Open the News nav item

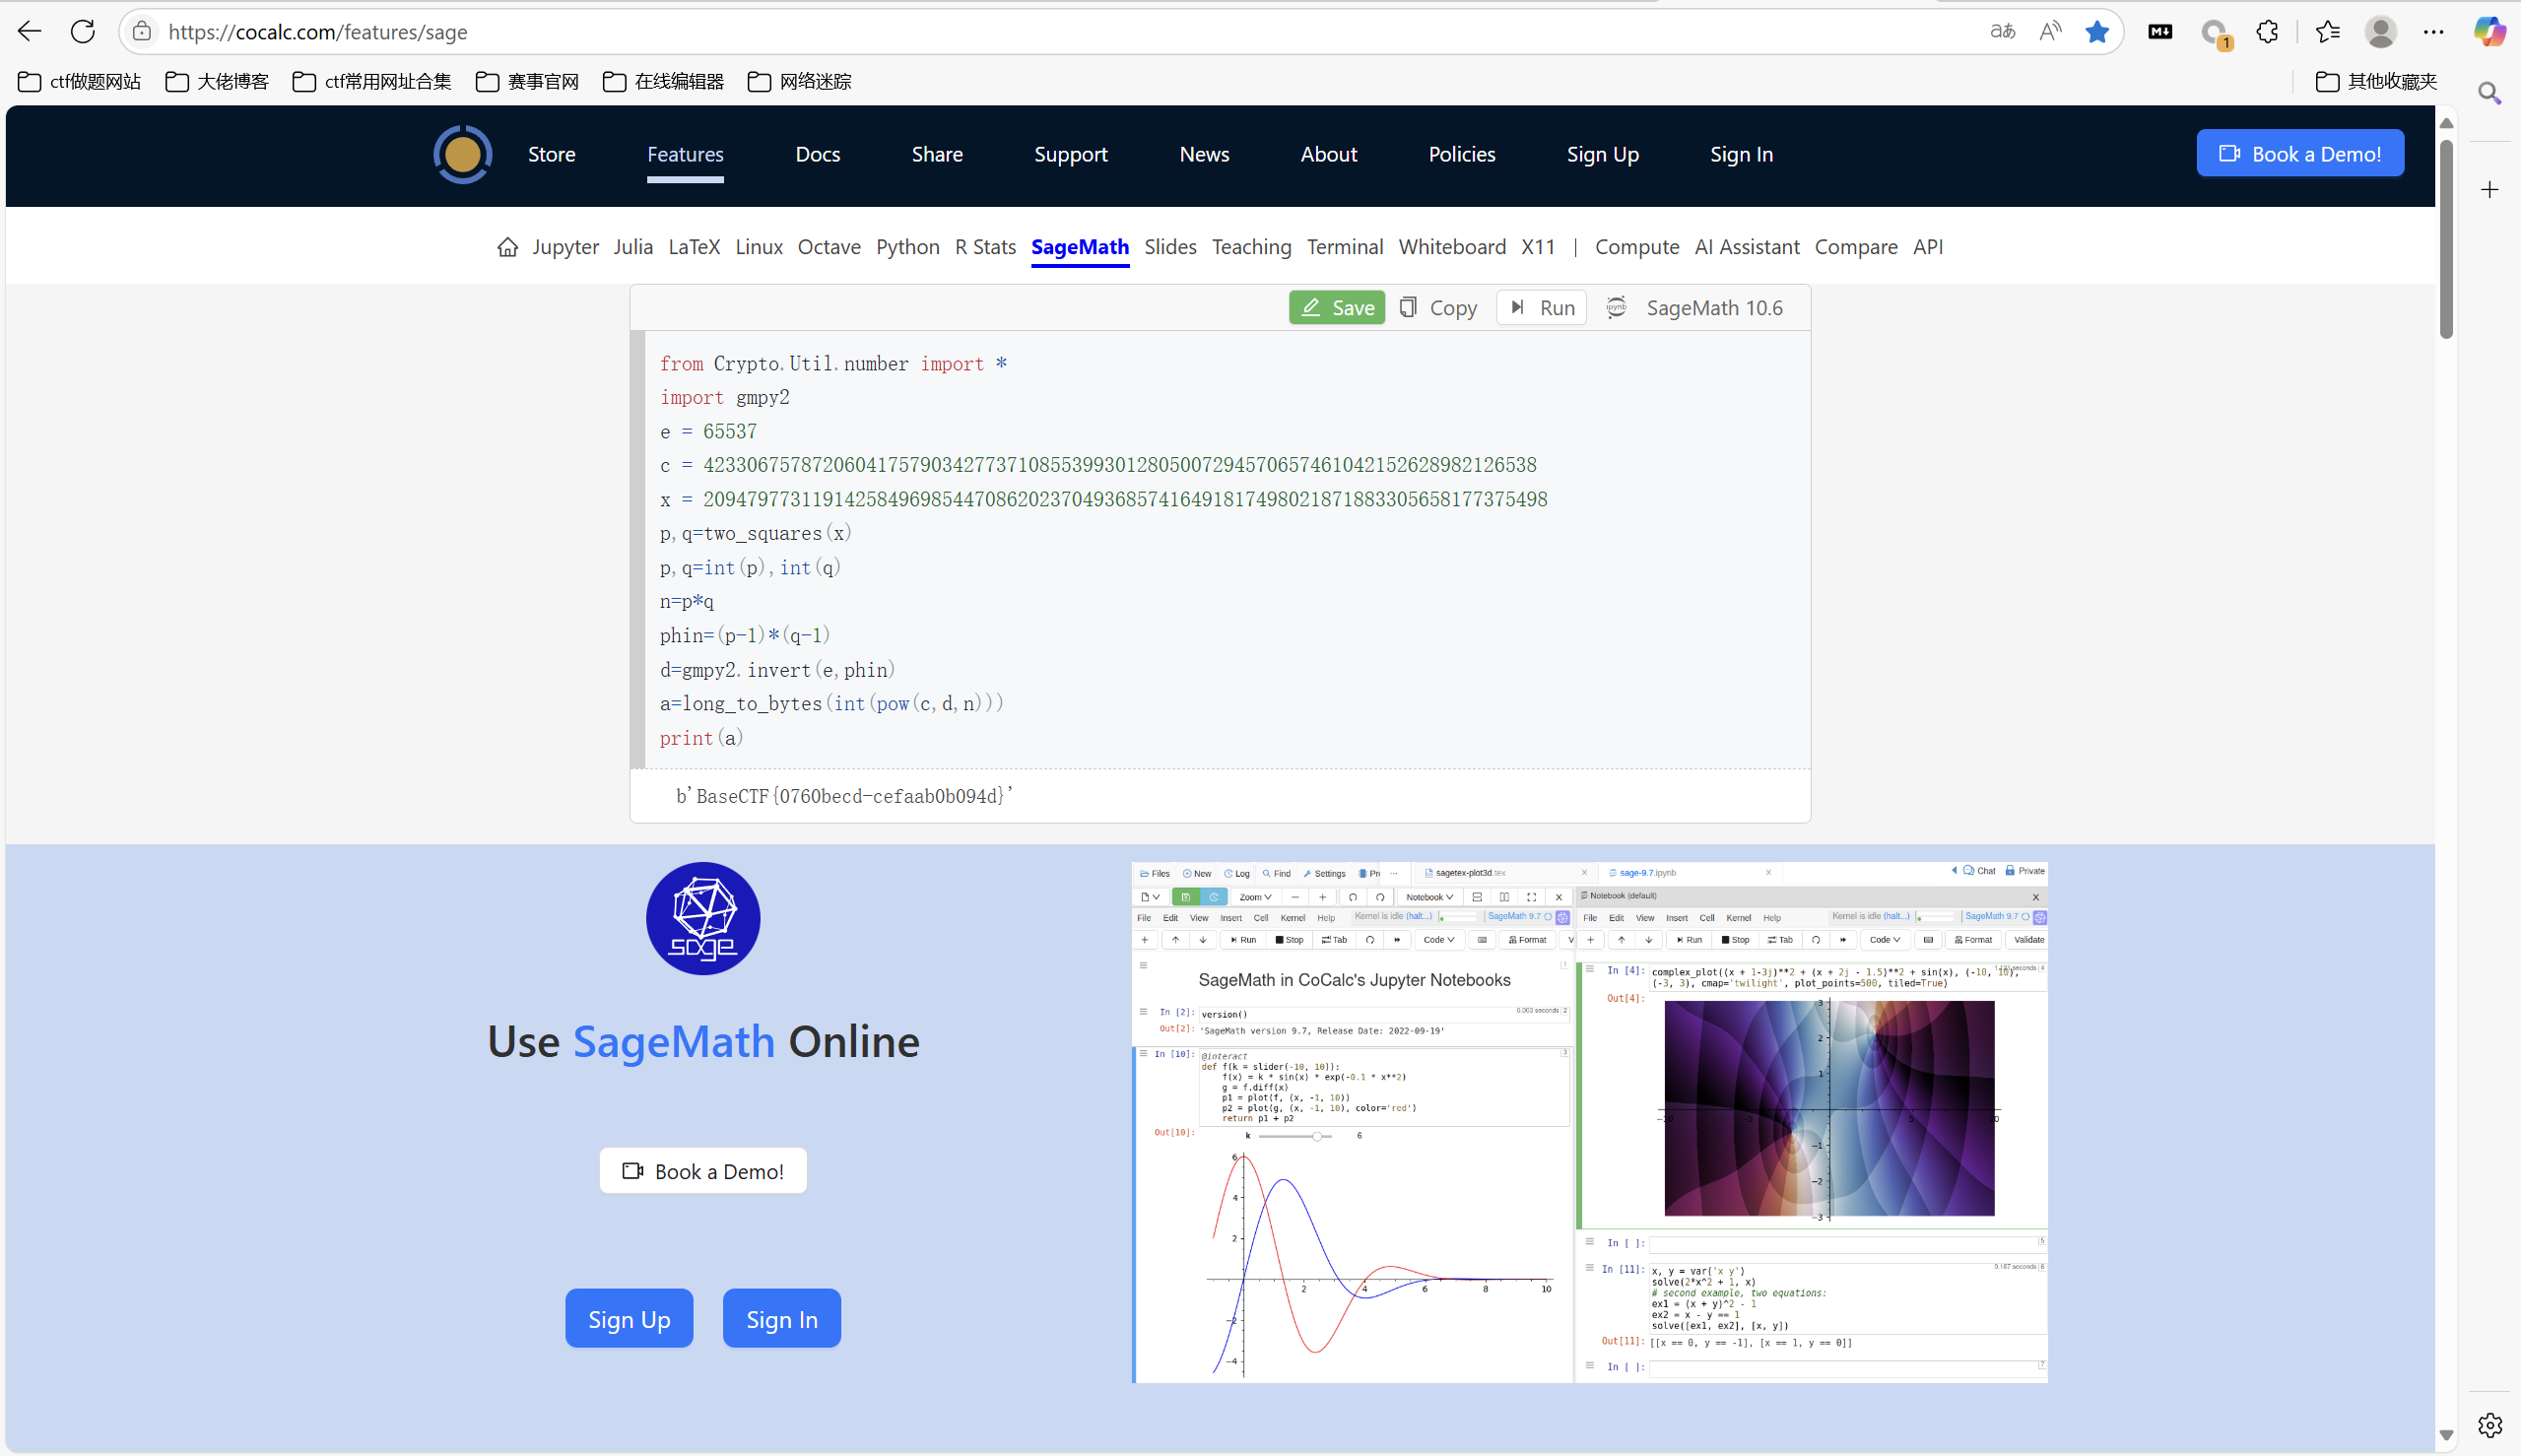[x=1204, y=154]
